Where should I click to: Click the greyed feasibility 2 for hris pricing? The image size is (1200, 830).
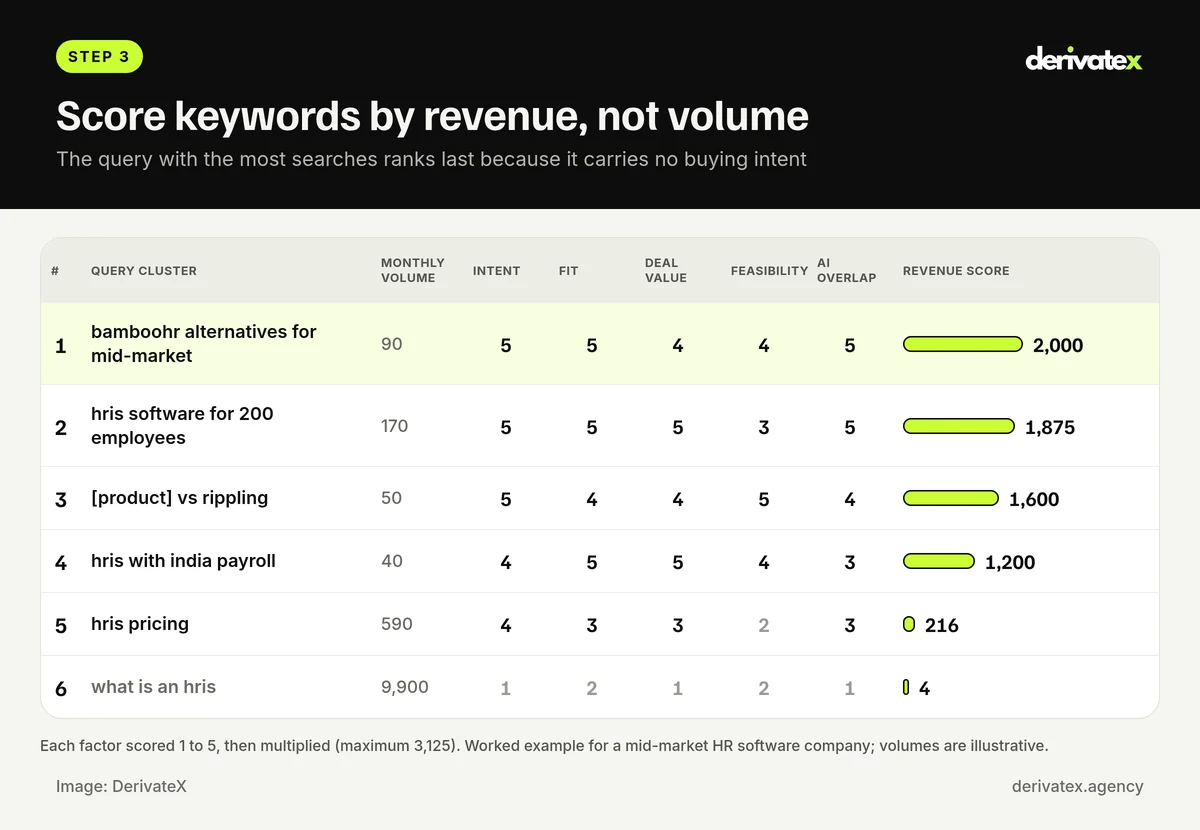[764, 625]
